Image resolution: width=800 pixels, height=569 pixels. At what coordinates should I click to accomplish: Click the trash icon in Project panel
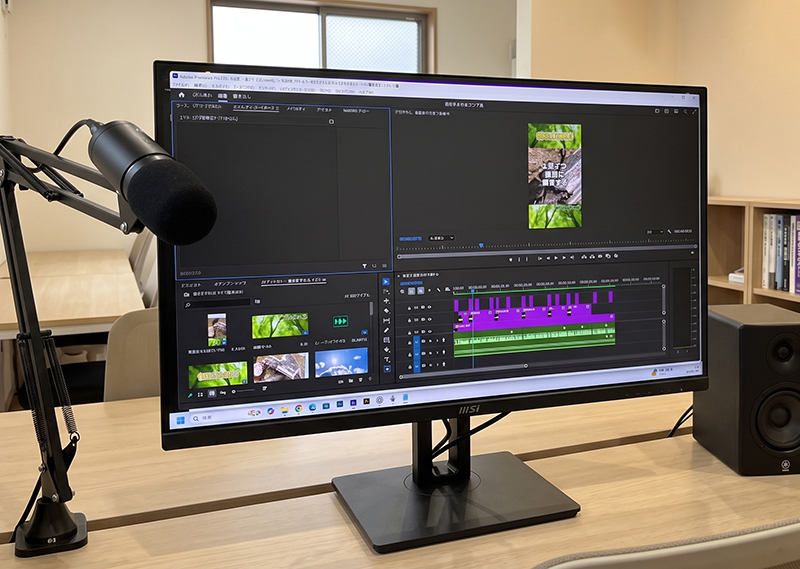point(370,379)
